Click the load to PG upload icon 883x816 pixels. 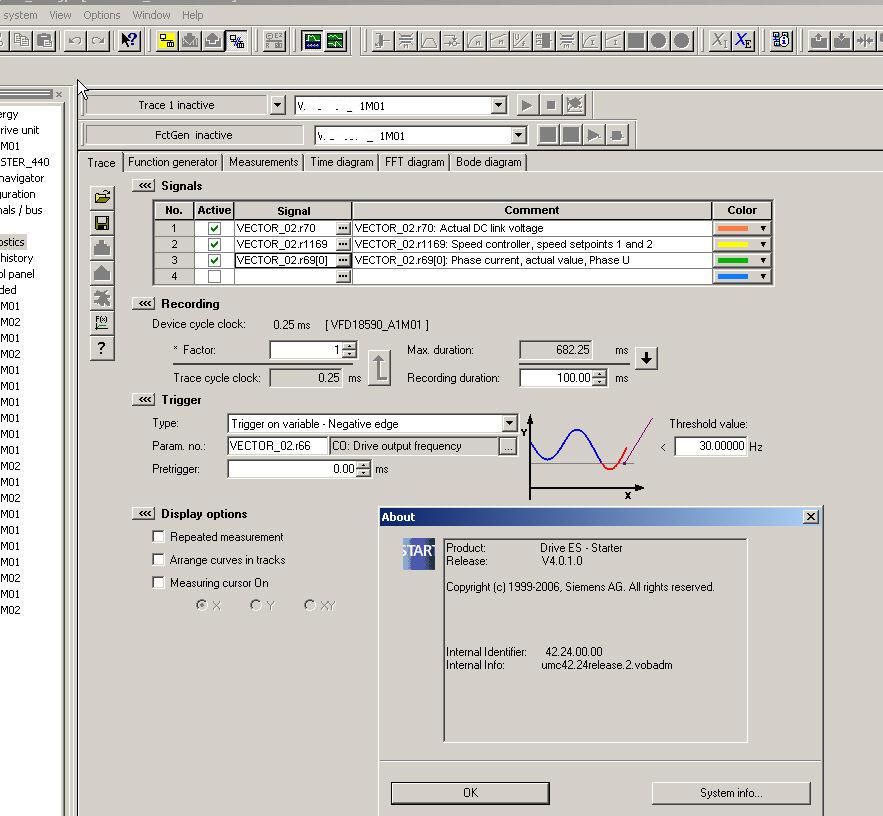click(213, 41)
